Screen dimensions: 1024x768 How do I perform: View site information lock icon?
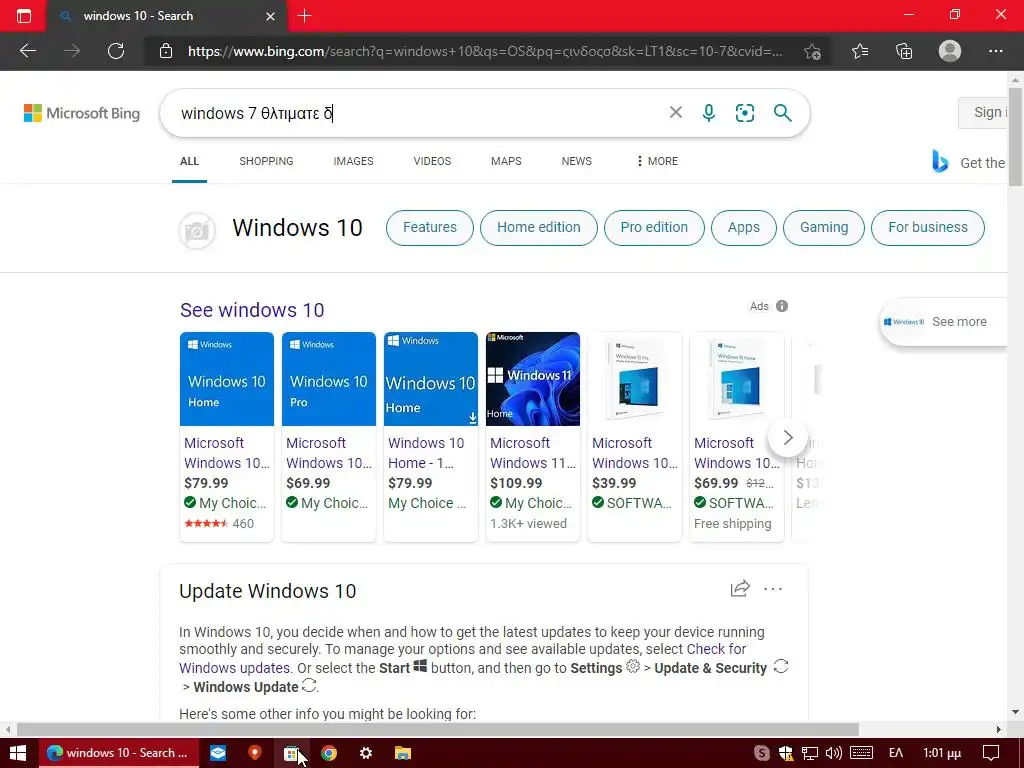166,51
